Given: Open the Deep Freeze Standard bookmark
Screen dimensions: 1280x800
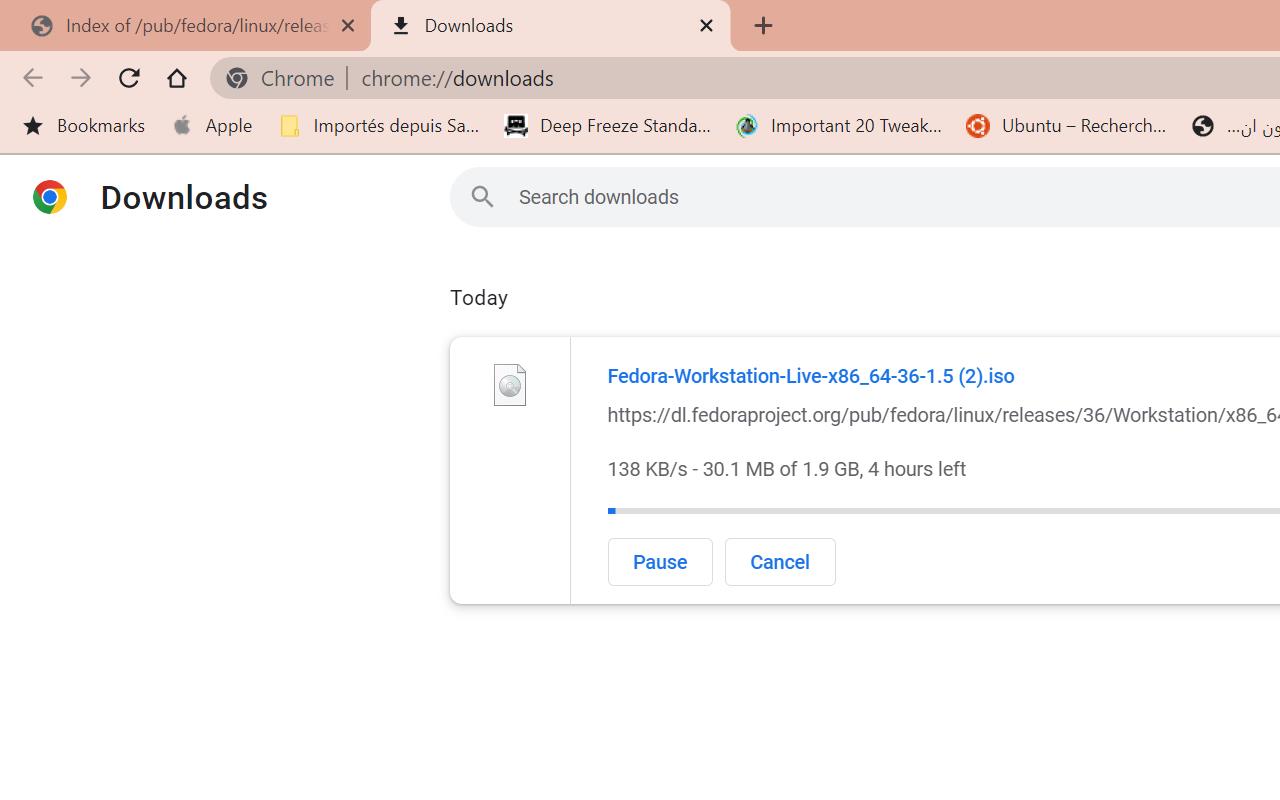Looking at the screenshot, I should pyautogui.click(x=608, y=126).
